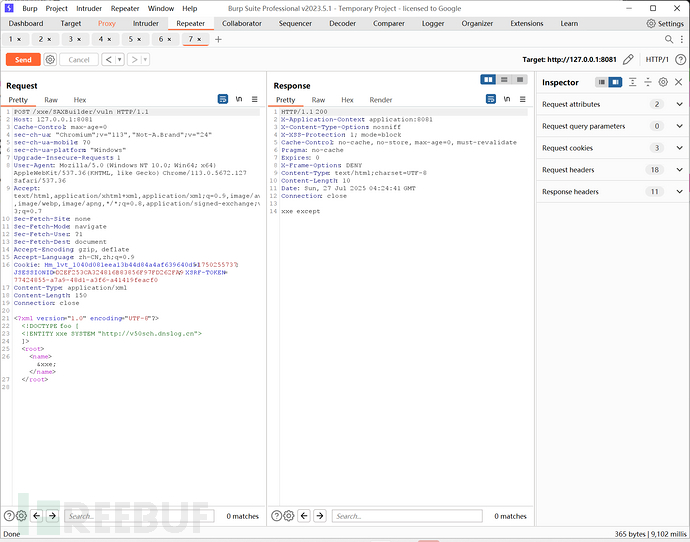Open Inspector settings gear icon

click(x=664, y=82)
